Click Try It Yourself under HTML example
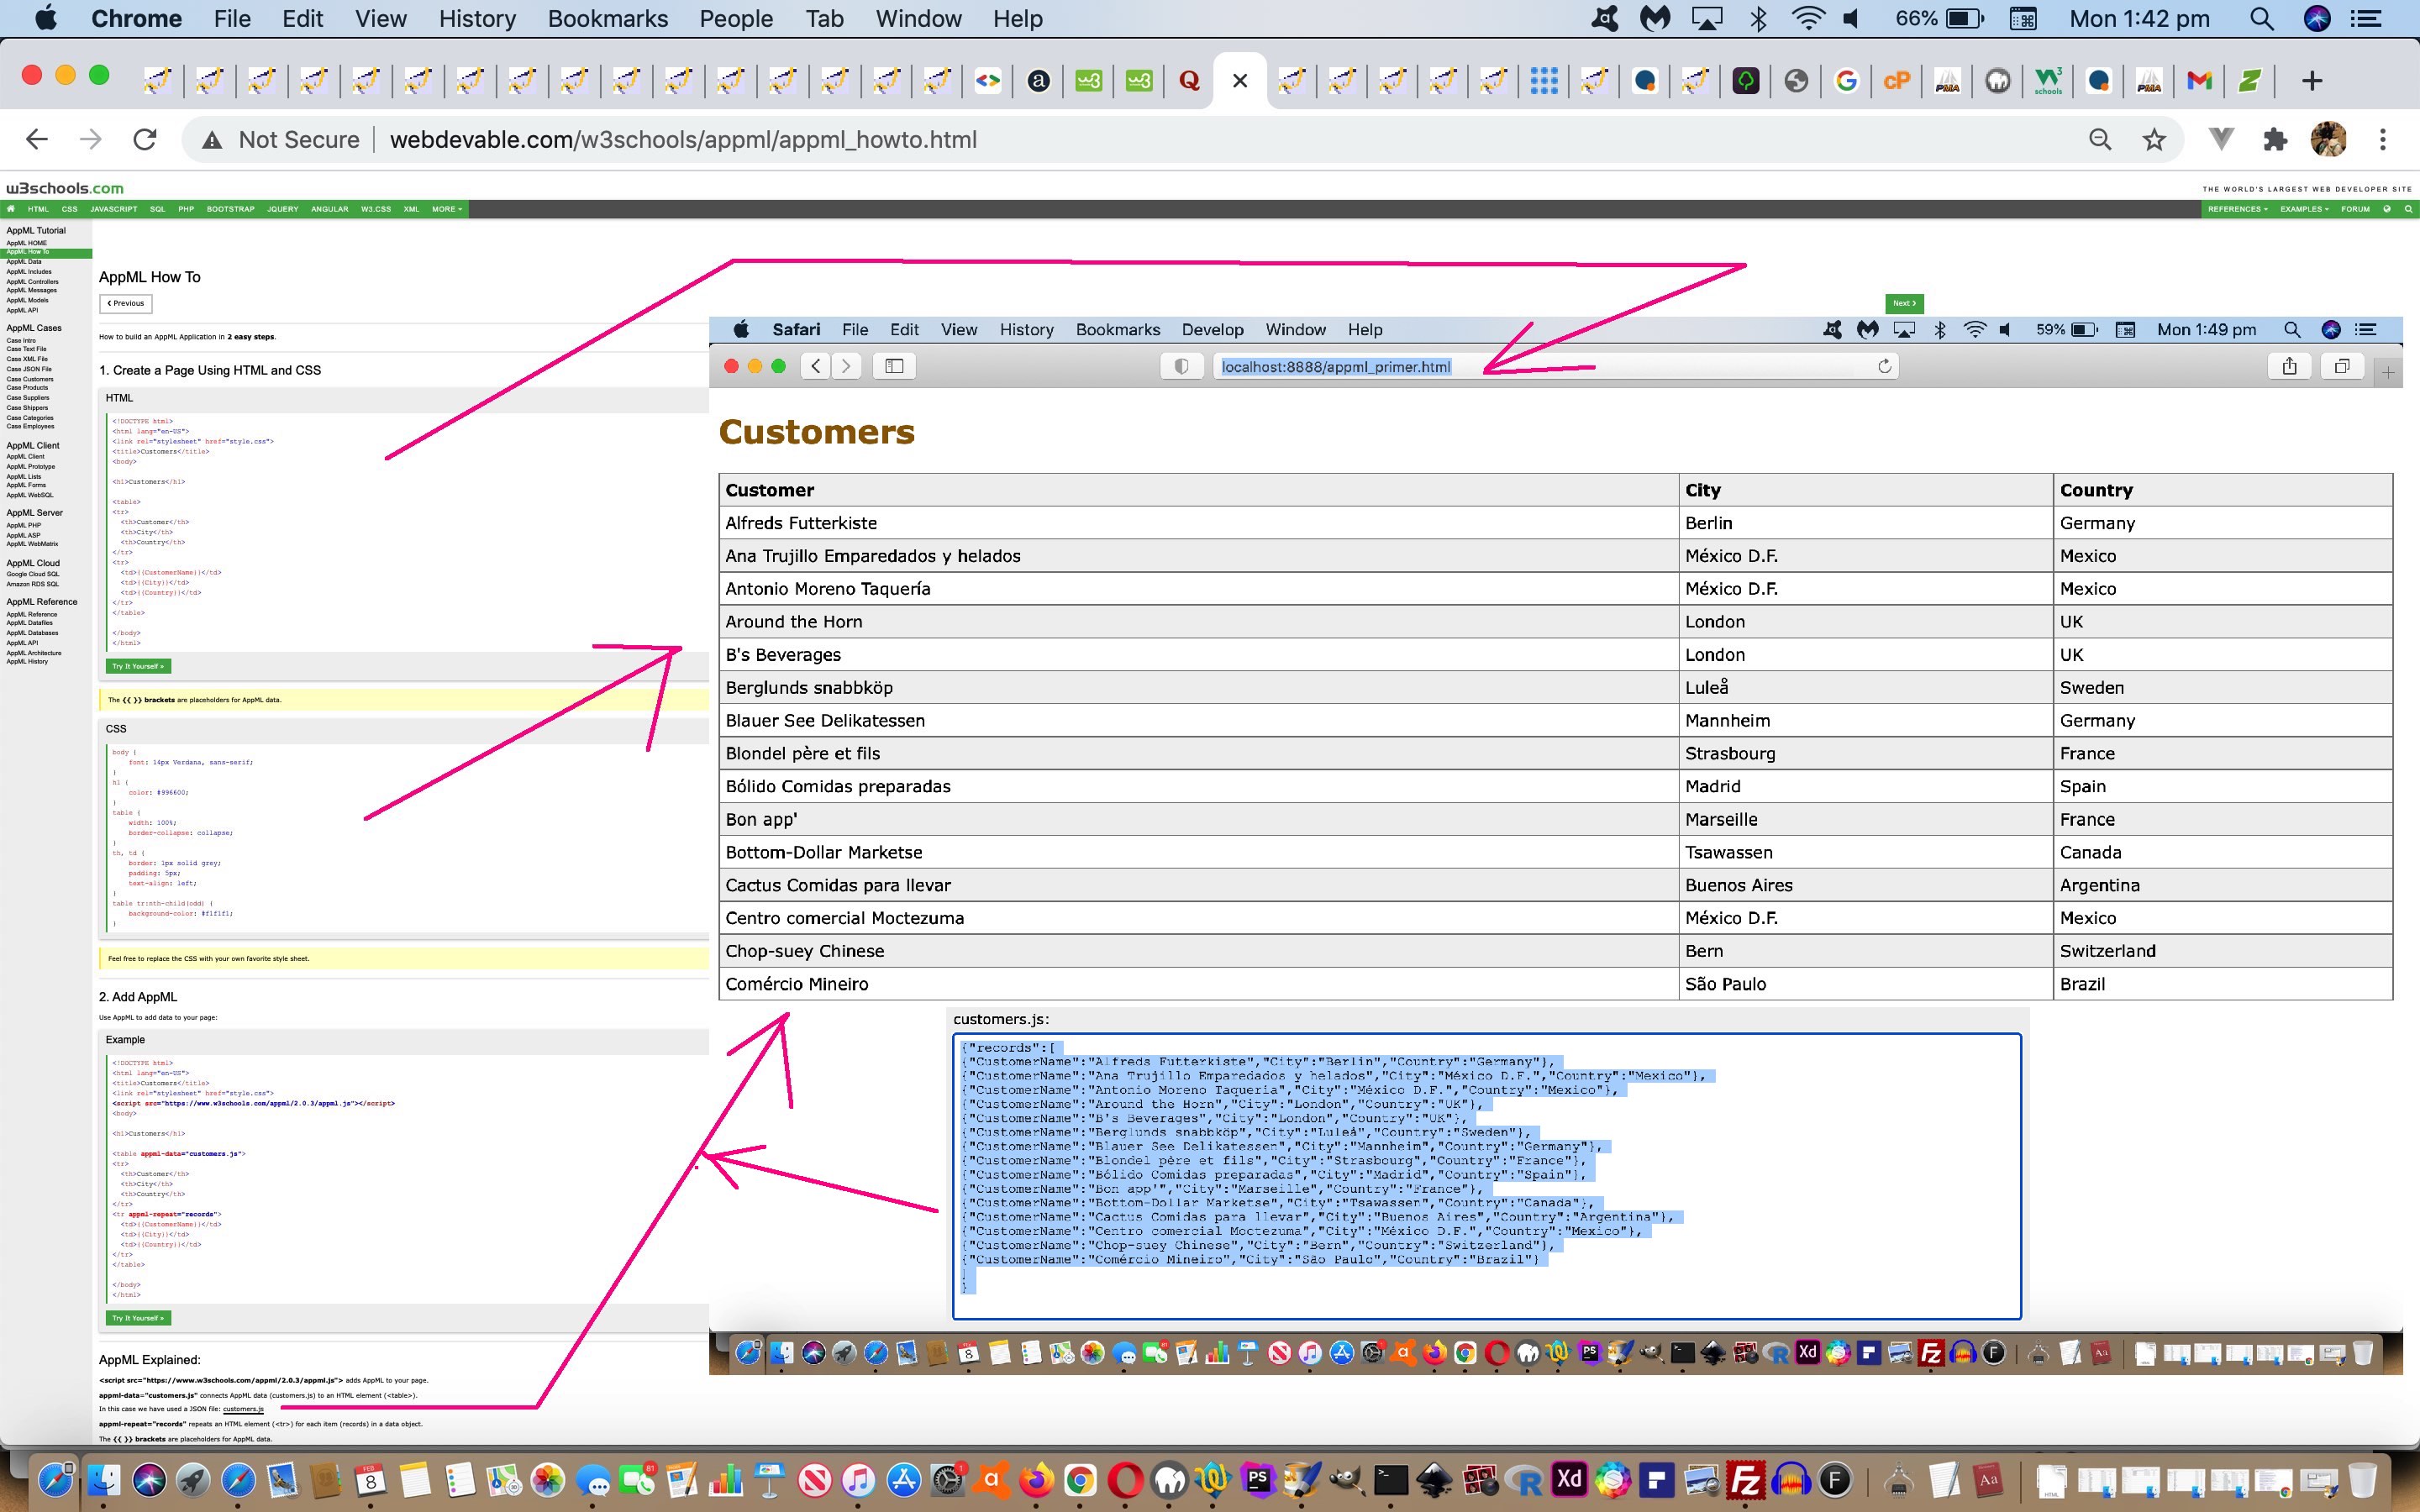2420x1512 pixels. point(138,666)
